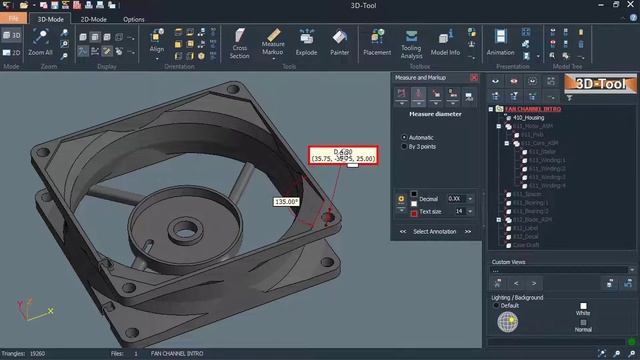Viewport: 640px width, 360px height.
Task: Select the By 3 points option
Action: point(404,147)
